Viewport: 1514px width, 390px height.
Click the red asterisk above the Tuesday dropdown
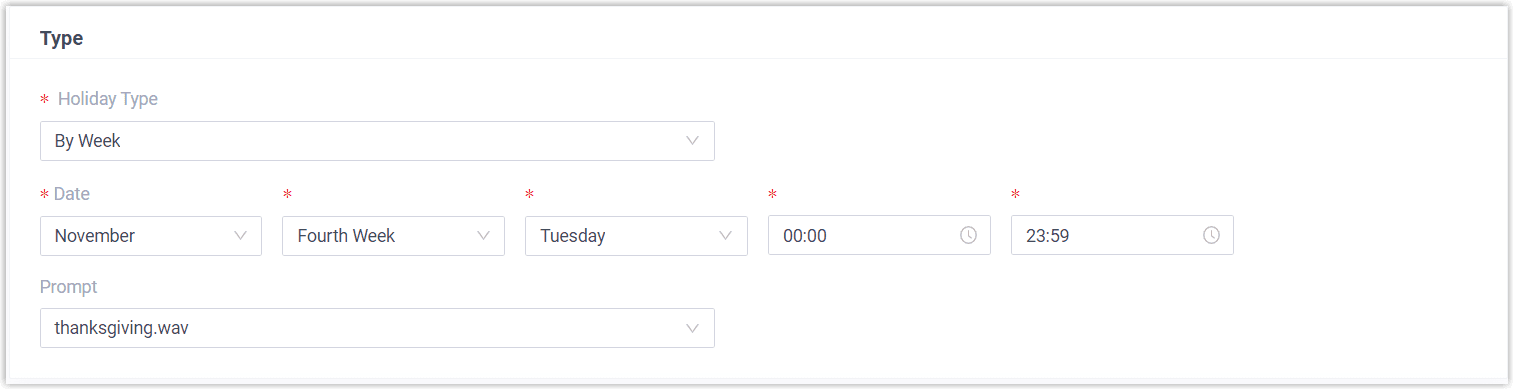pyautogui.click(x=529, y=195)
